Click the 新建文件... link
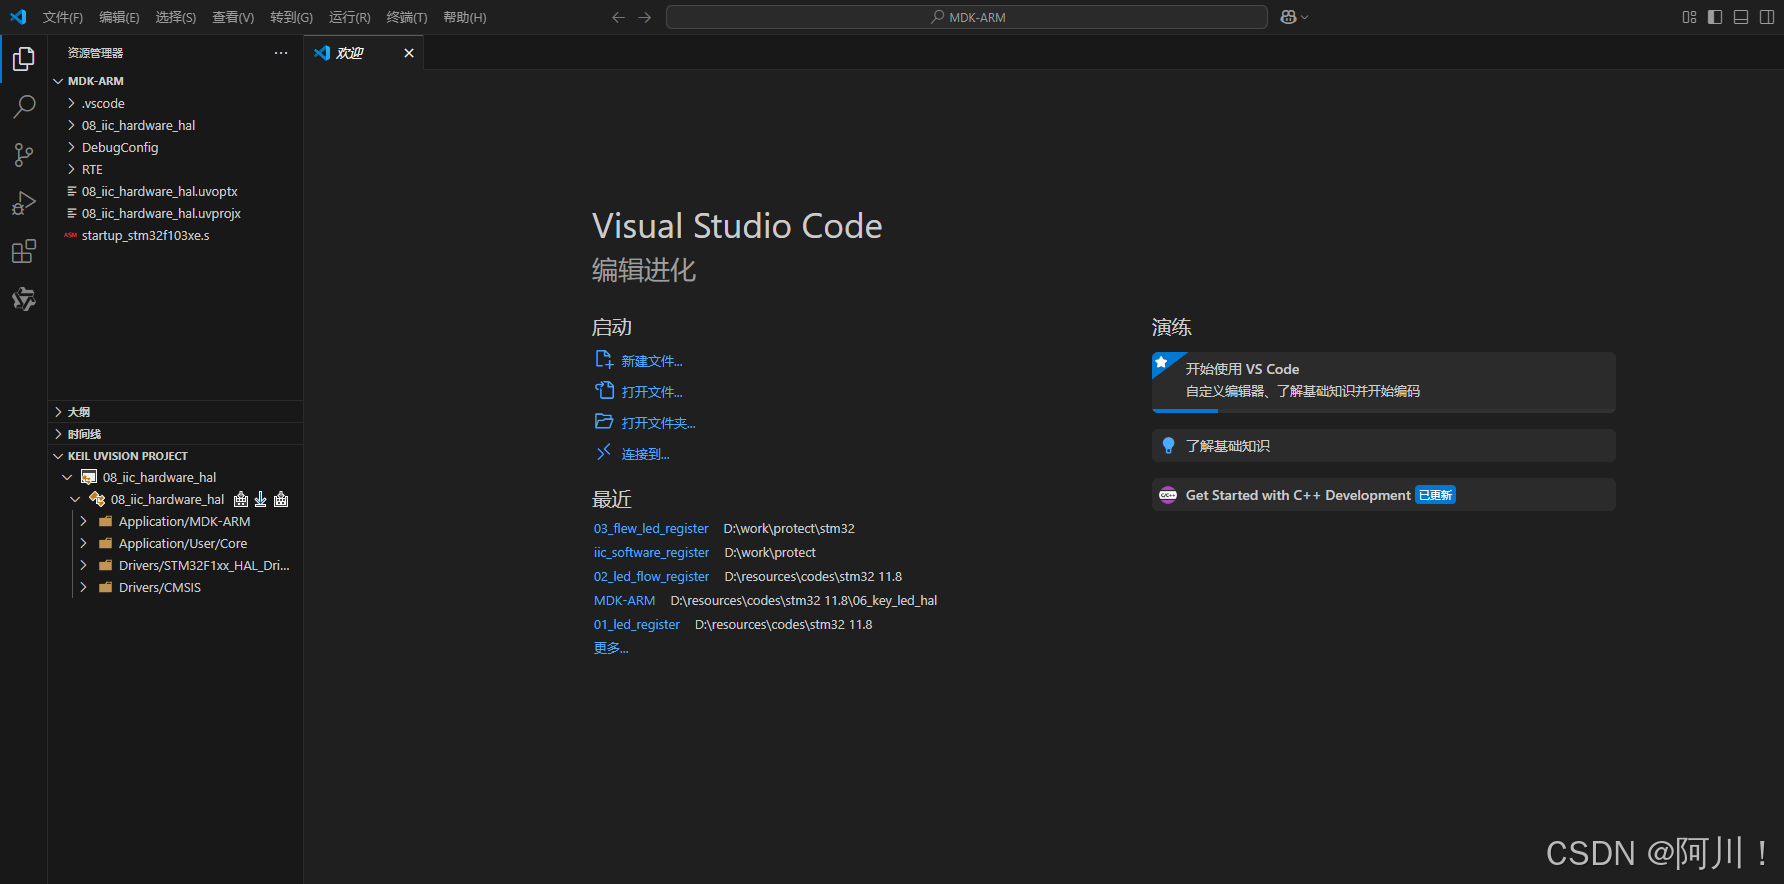The height and width of the screenshot is (884, 1784). [652, 361]
